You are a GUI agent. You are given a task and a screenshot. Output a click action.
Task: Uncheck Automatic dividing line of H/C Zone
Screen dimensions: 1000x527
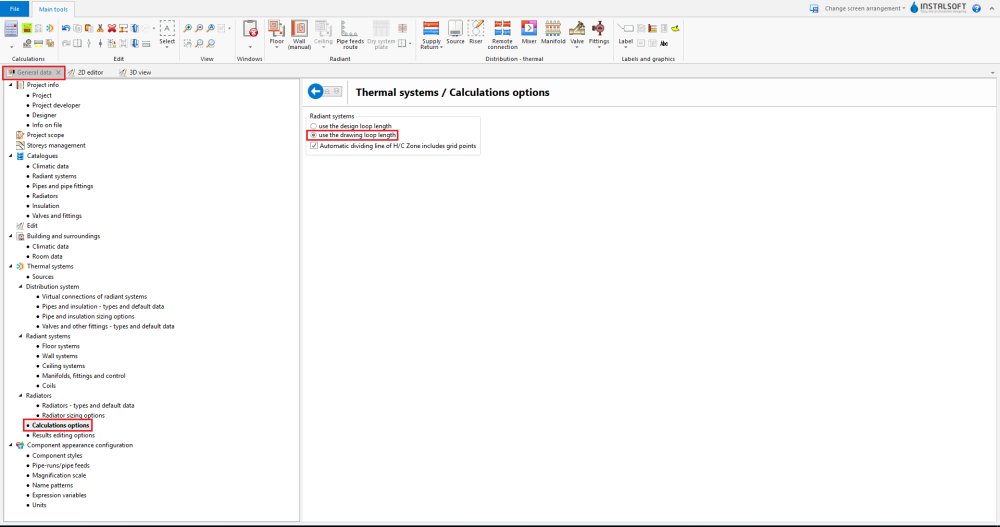[314, 145]
